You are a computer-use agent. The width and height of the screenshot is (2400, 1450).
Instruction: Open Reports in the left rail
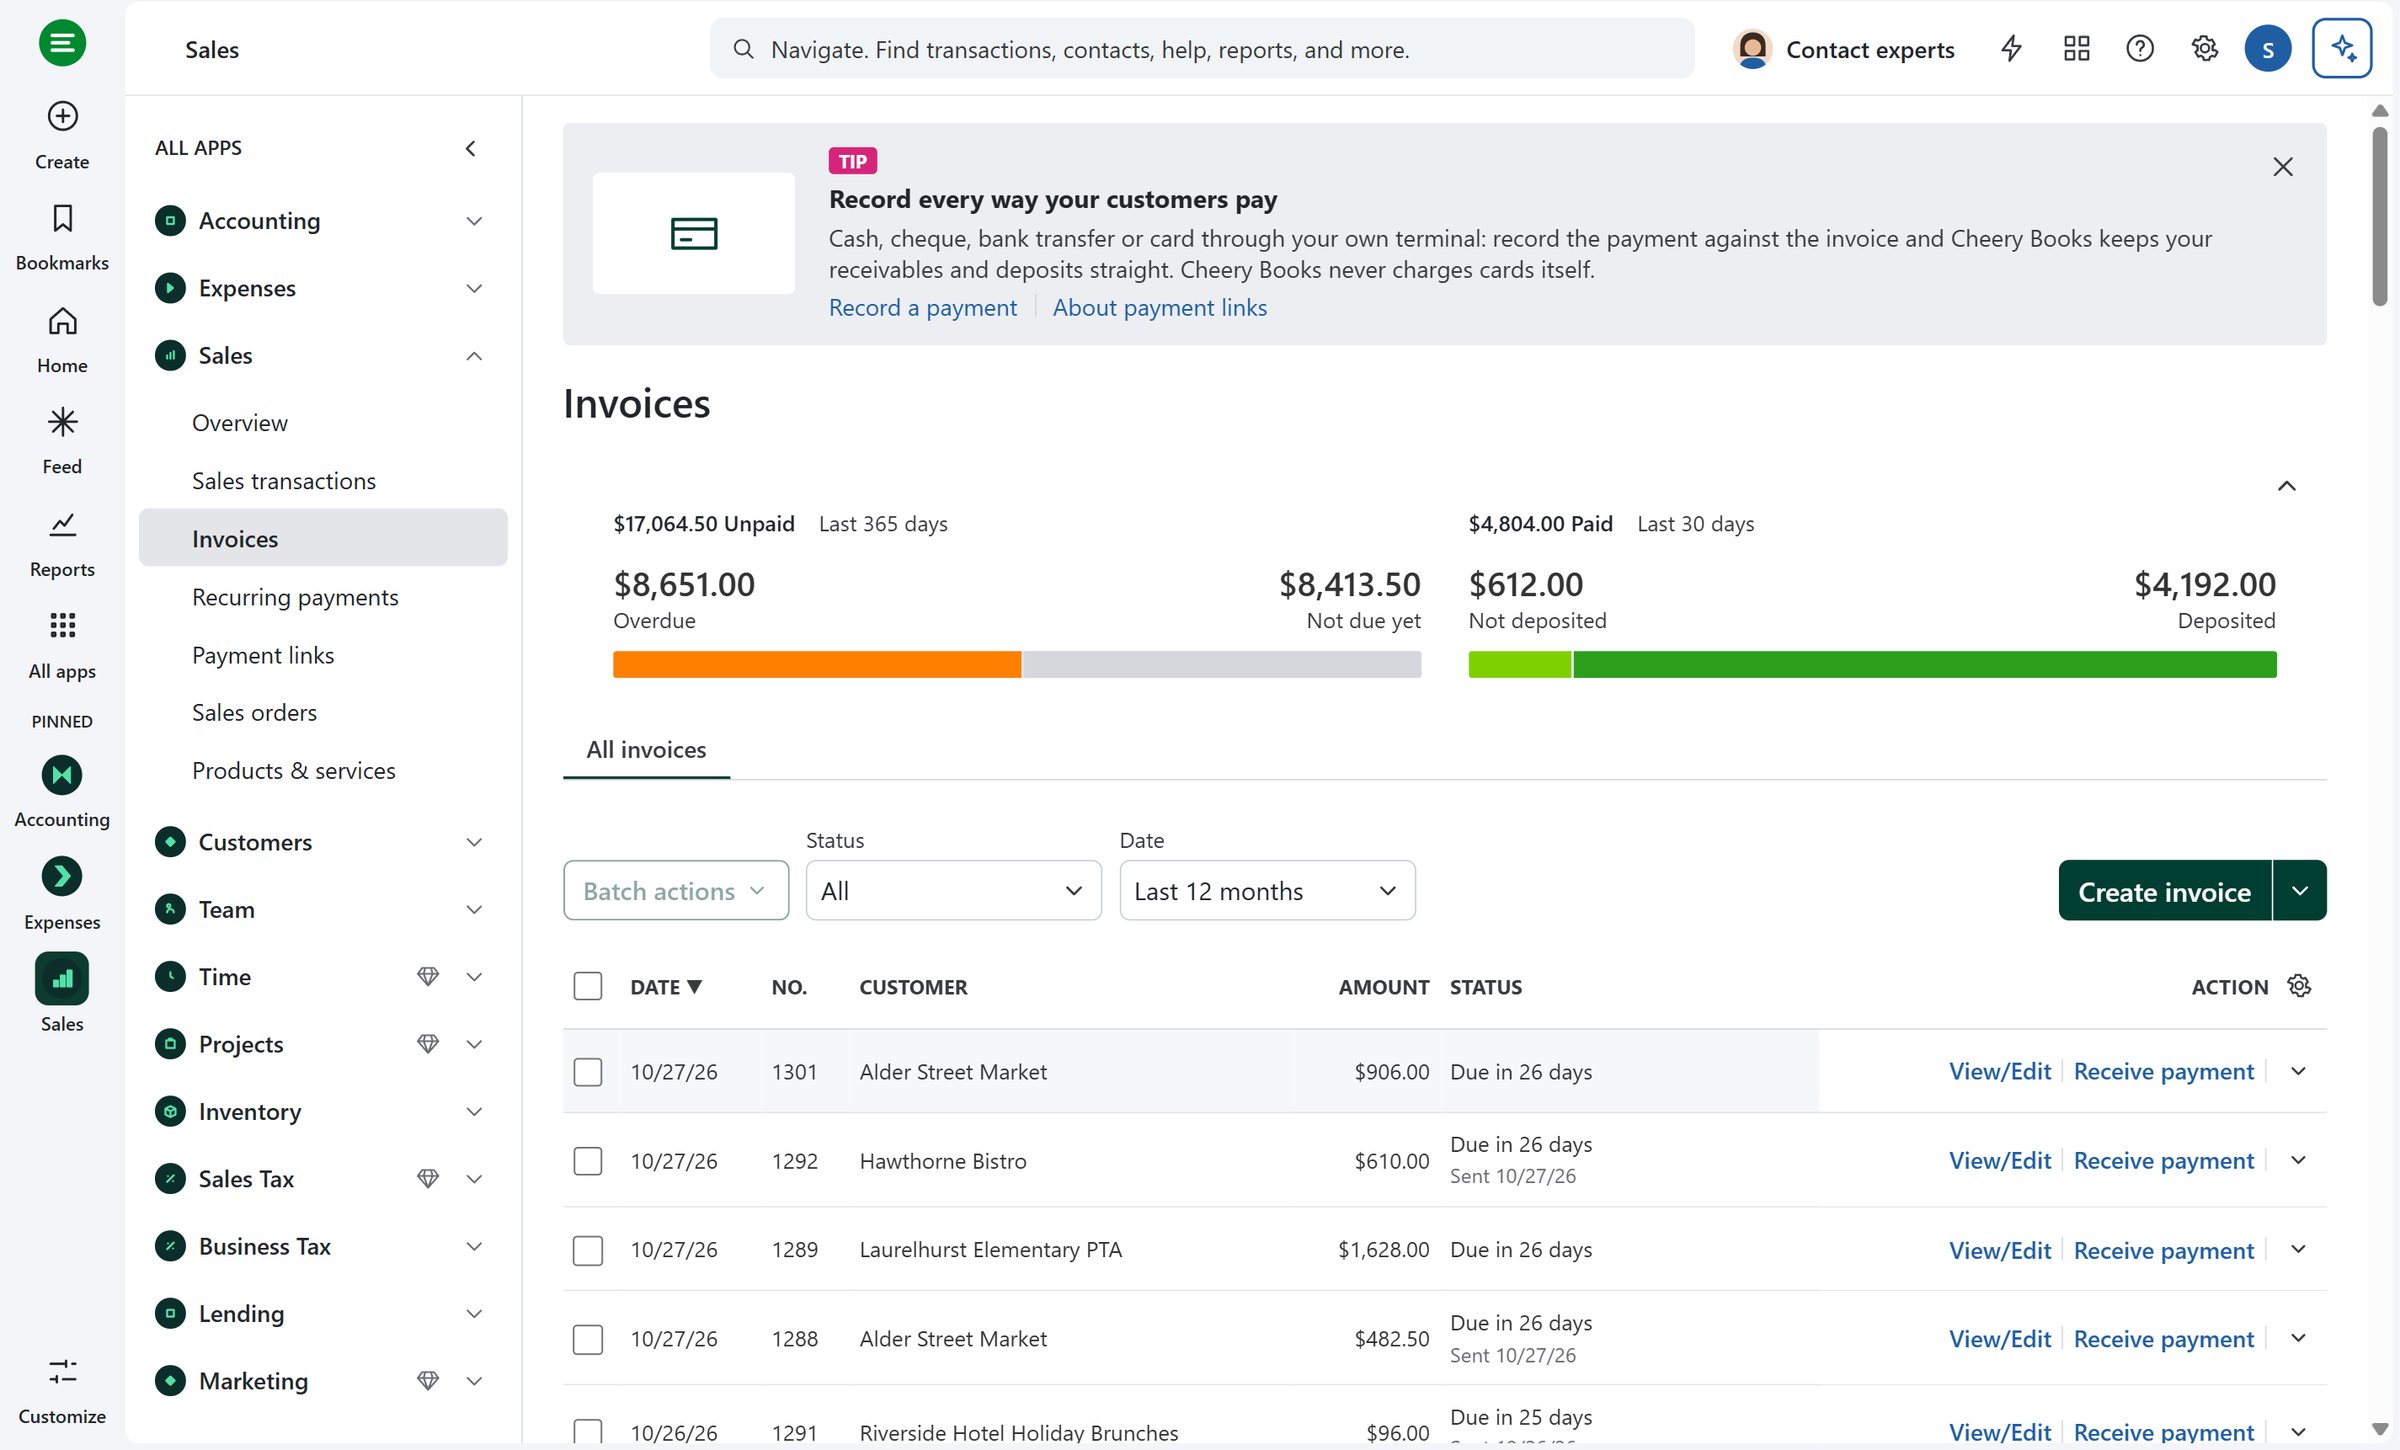tap(62, 544)
